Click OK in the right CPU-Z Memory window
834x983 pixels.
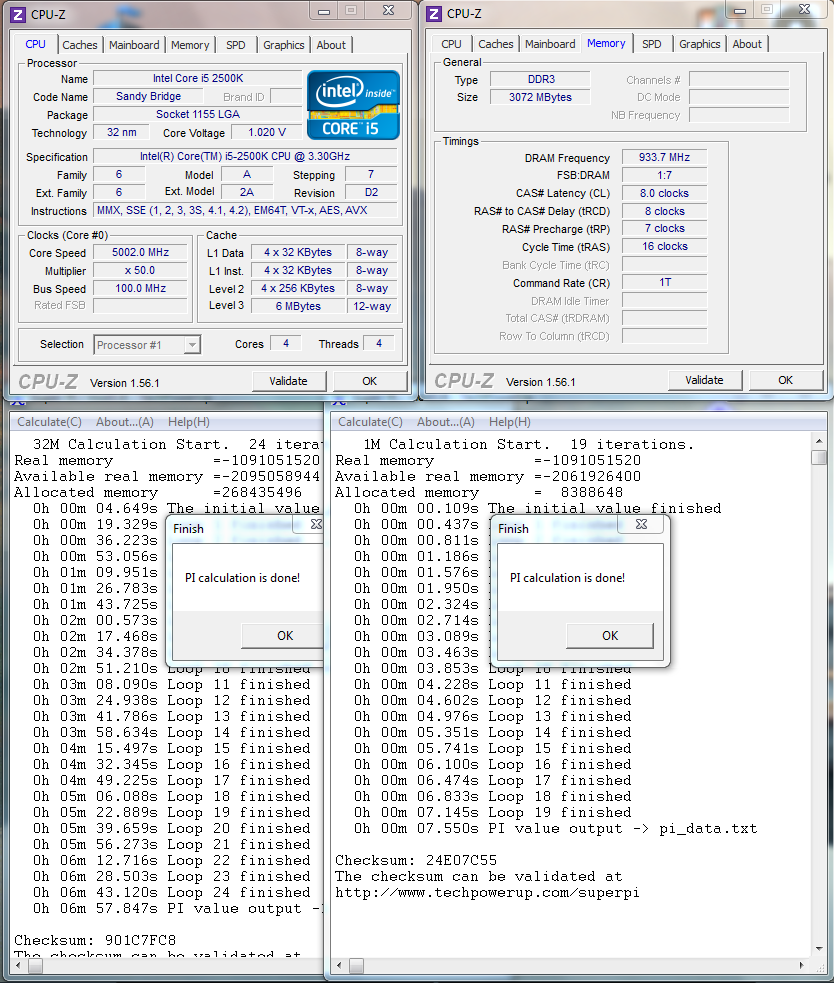786,380
